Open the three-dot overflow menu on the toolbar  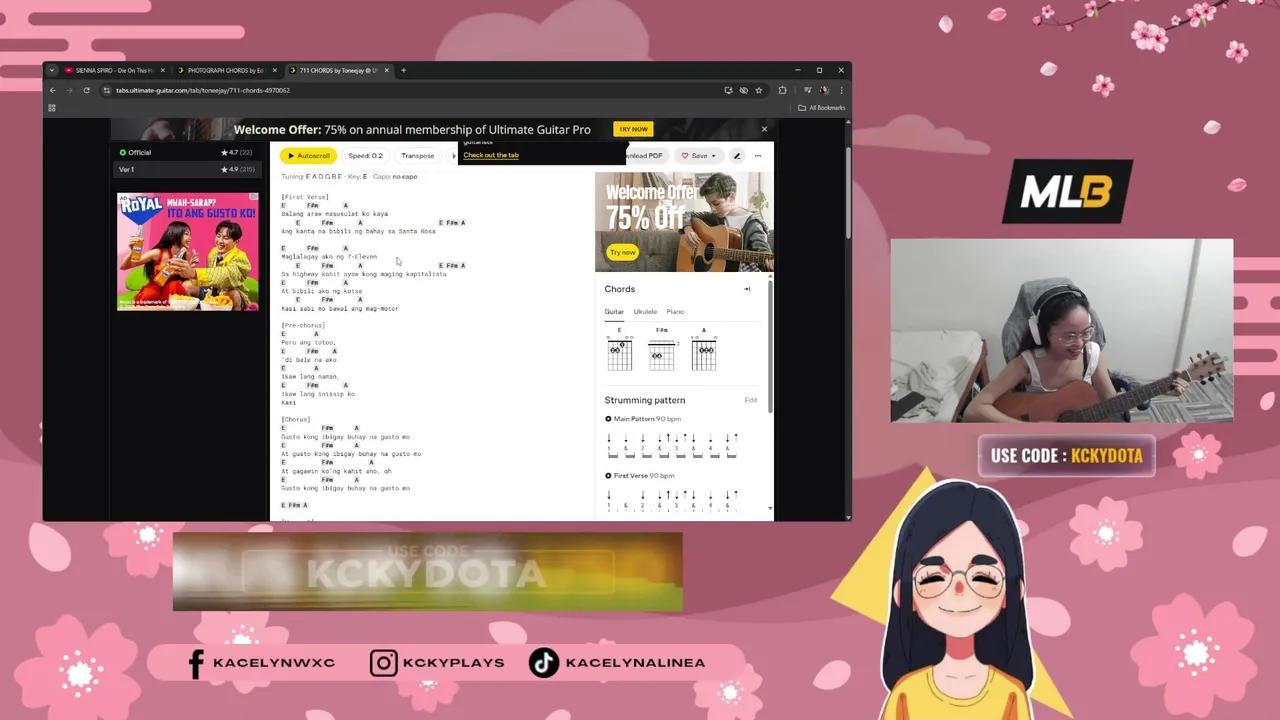(758, 156)
